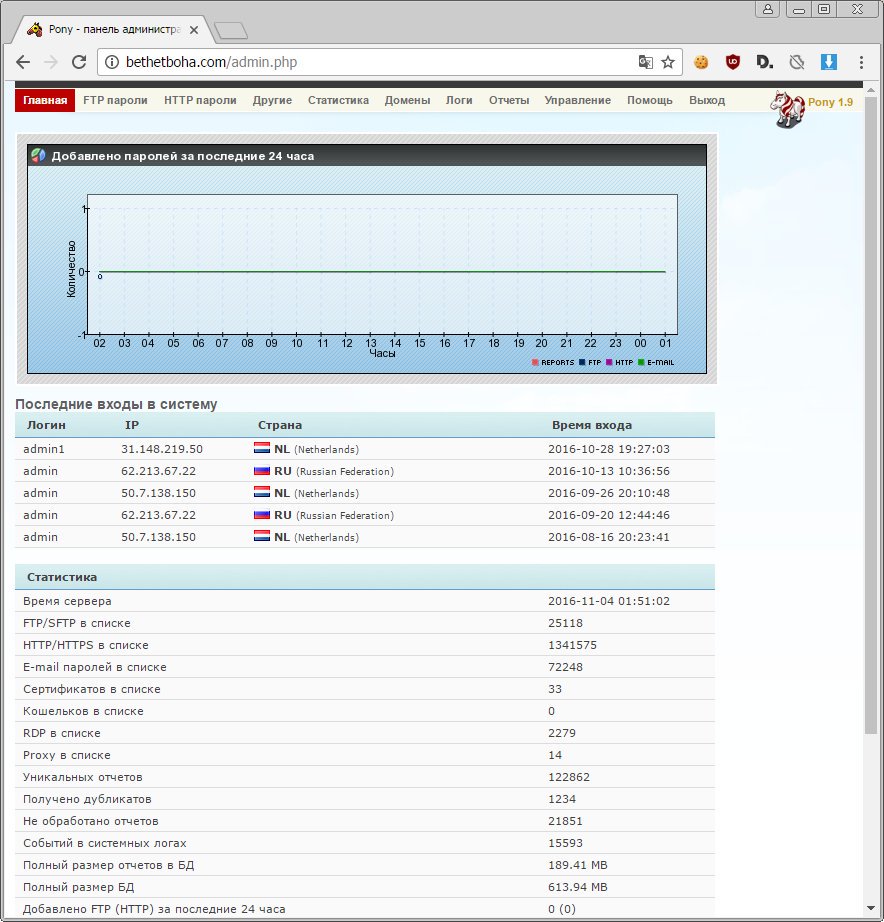
Task: Go to the Отчеты page
Action: 509,101
